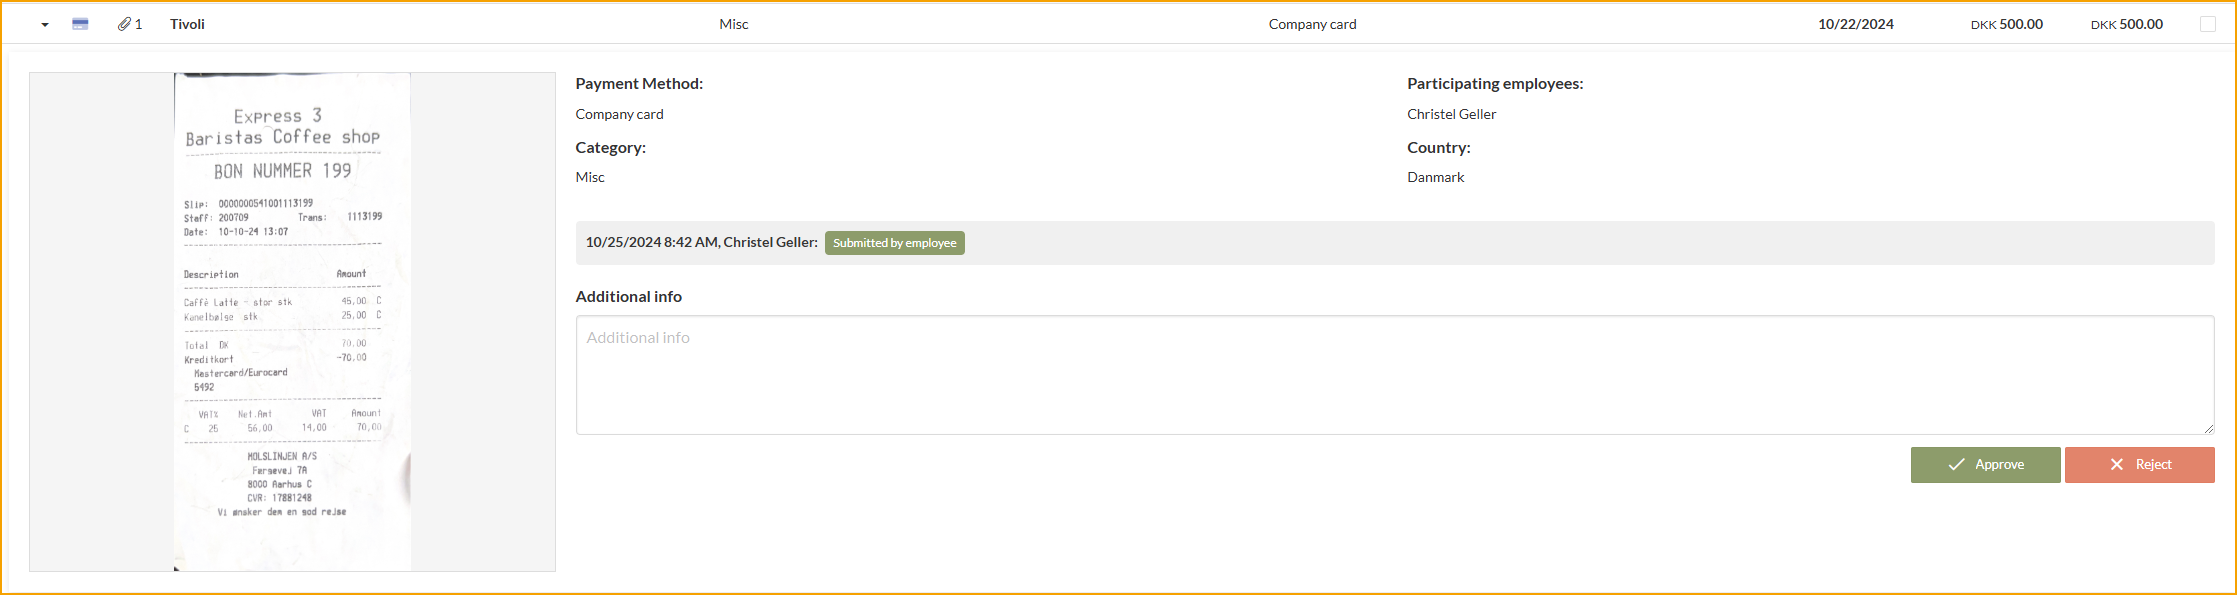Reject the Tivoli expense
Viewport: 2237px width, 595px height.
2140,464
